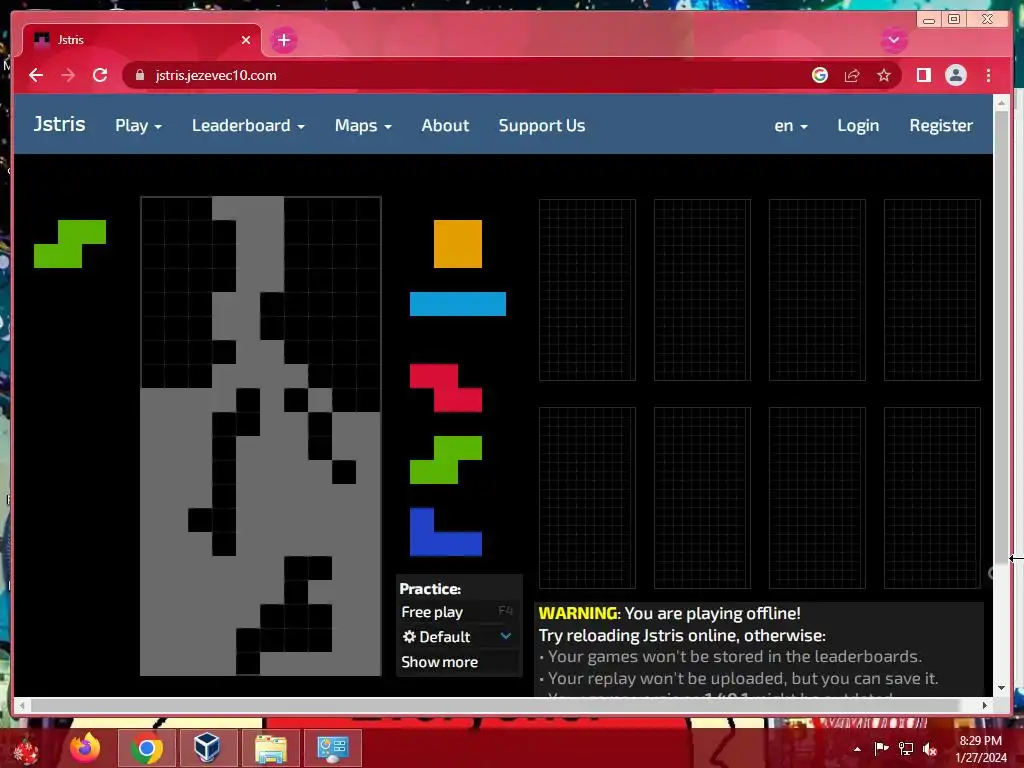The height and width of the screenshot is (768, 1024).
Task: Select the Jstris browser tab
Action: click(x=142, y=40)
